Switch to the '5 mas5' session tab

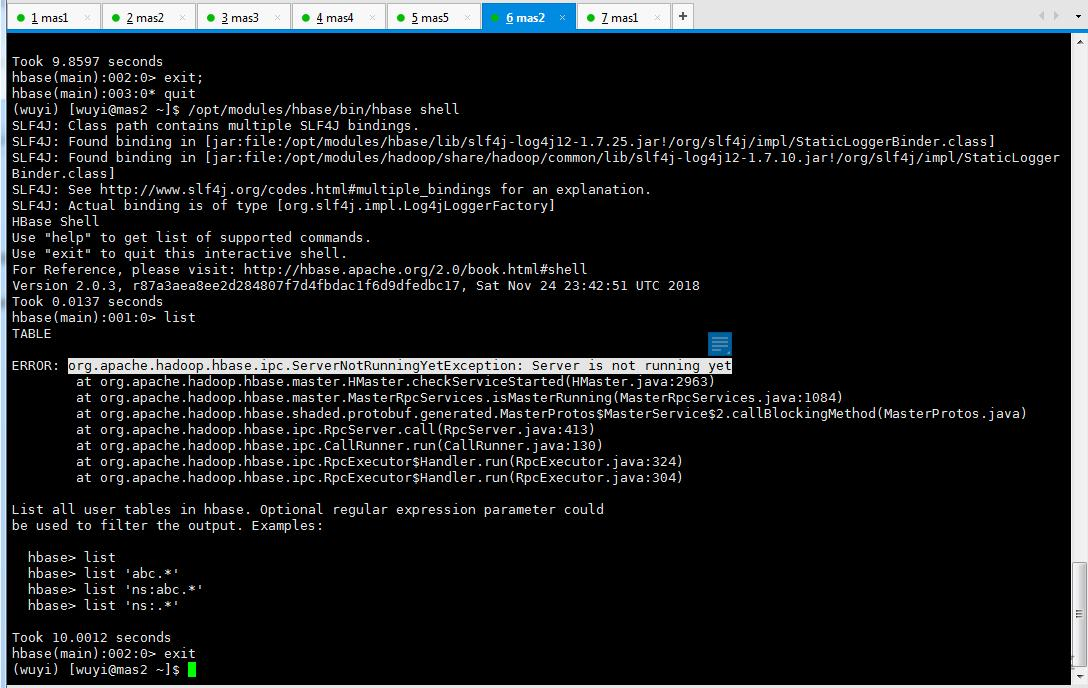click(x=434, y=17)
